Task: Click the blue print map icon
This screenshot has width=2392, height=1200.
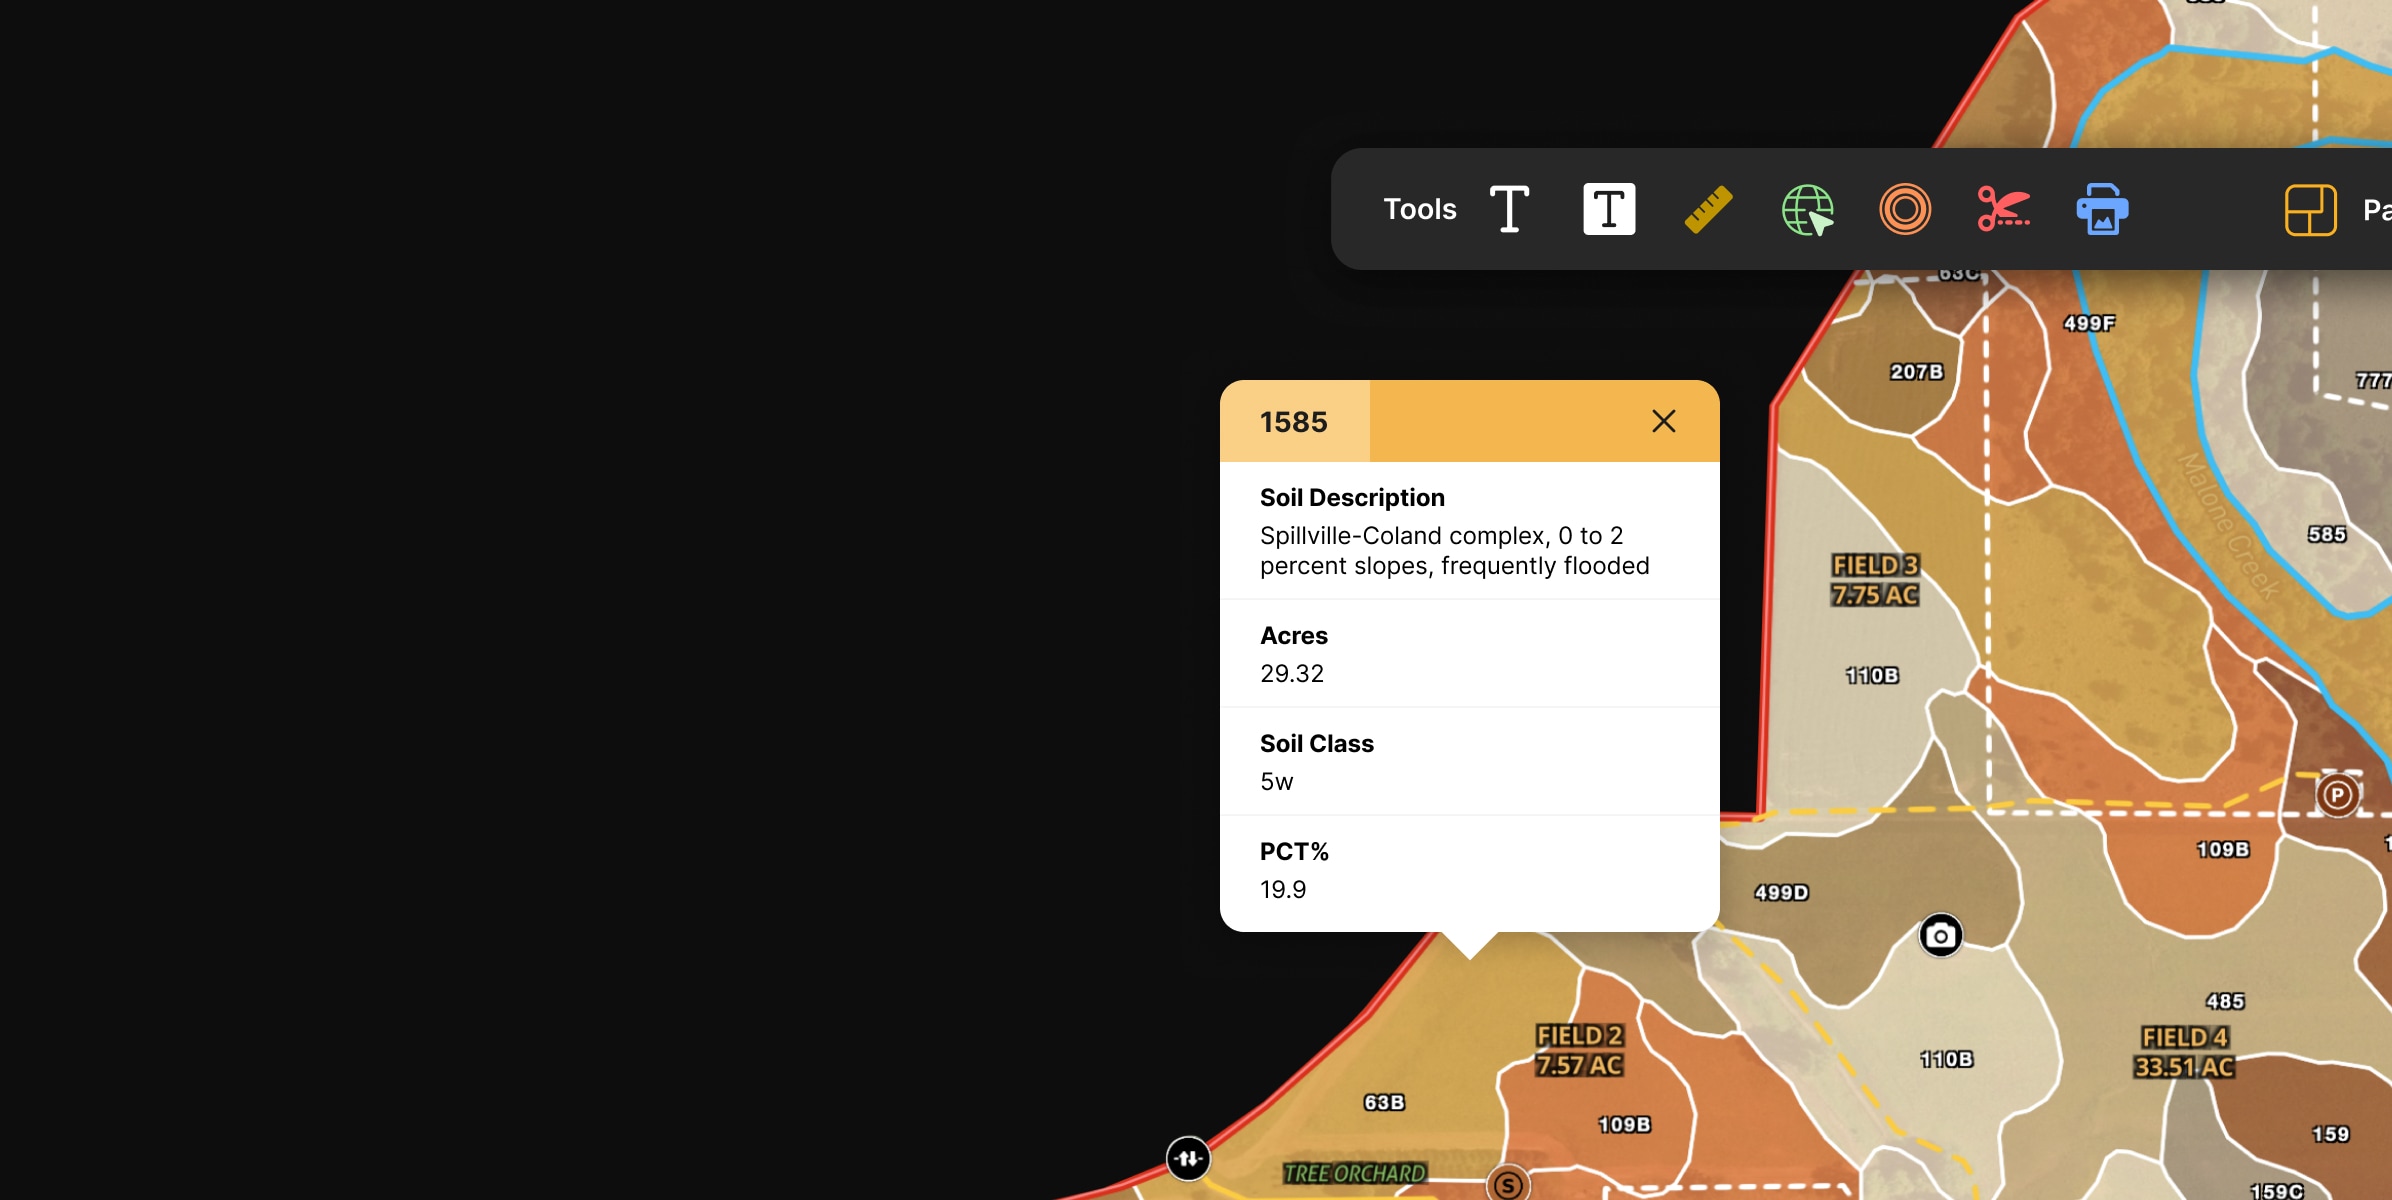Action: tap(2102, 209)
